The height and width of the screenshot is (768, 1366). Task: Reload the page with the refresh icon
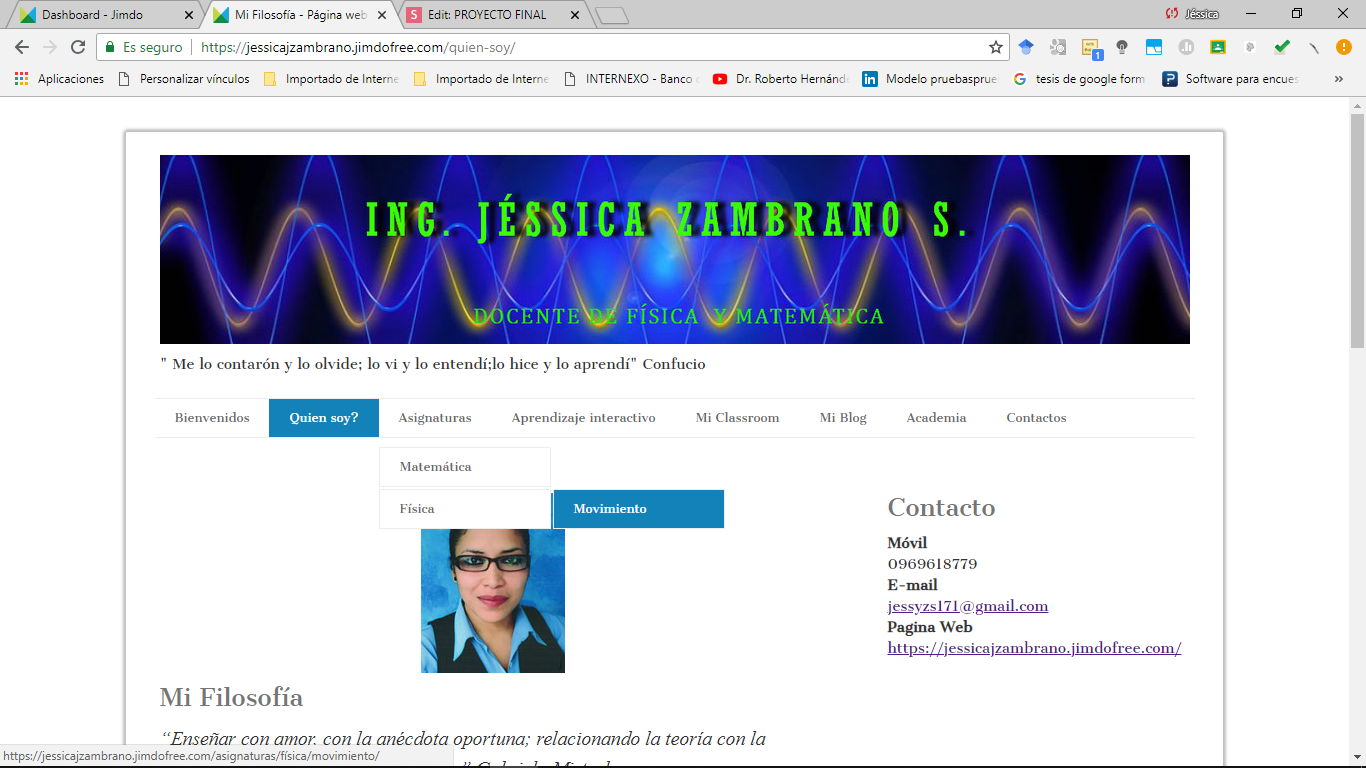(x=78, y=47)
